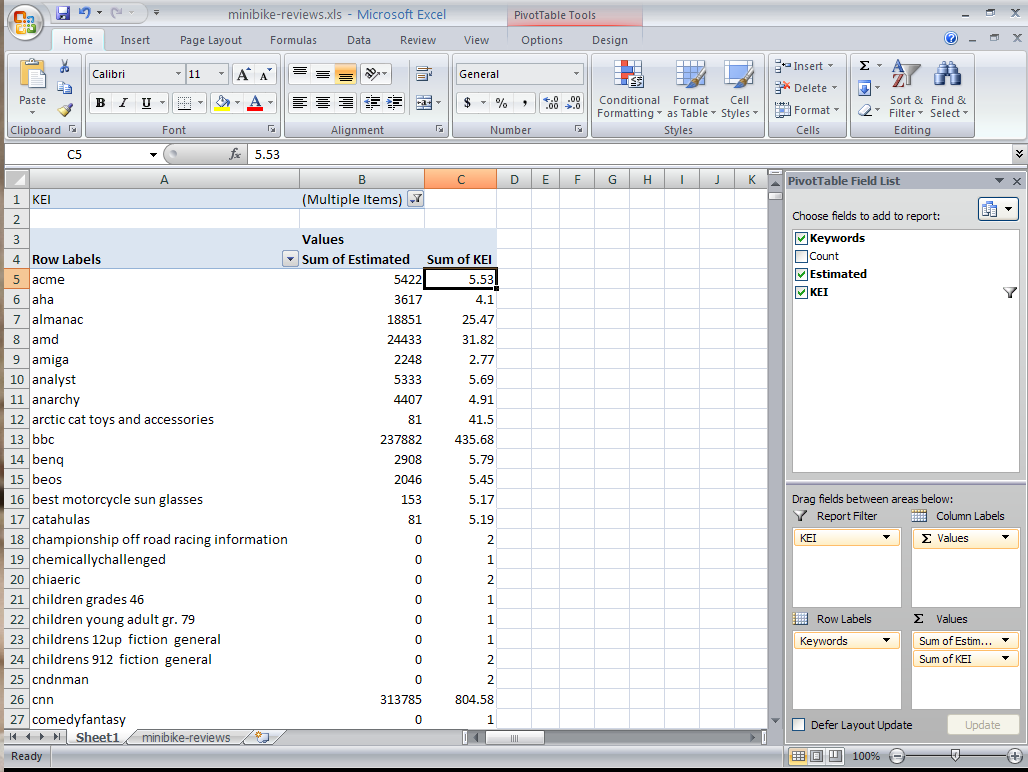1028x772 pixels.
Task: Click the zoom slider at the bottom right
Action: point(956,756)
